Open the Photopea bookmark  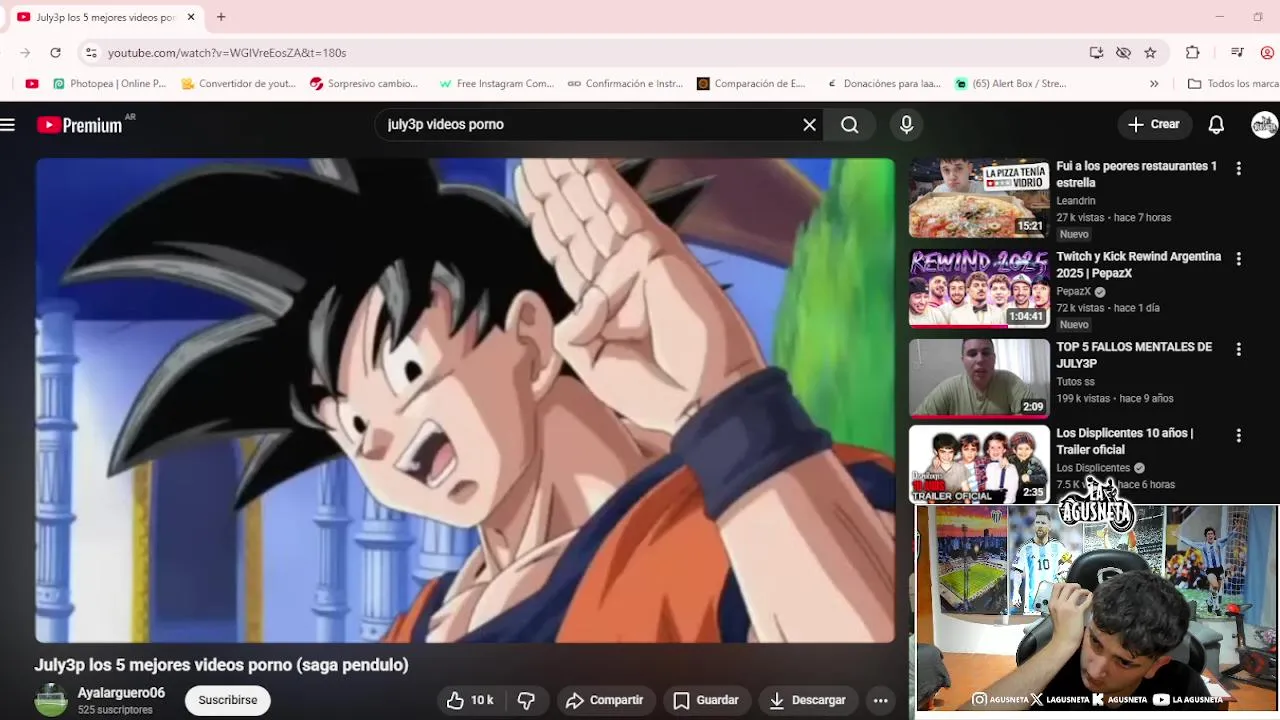coord(109,84)
